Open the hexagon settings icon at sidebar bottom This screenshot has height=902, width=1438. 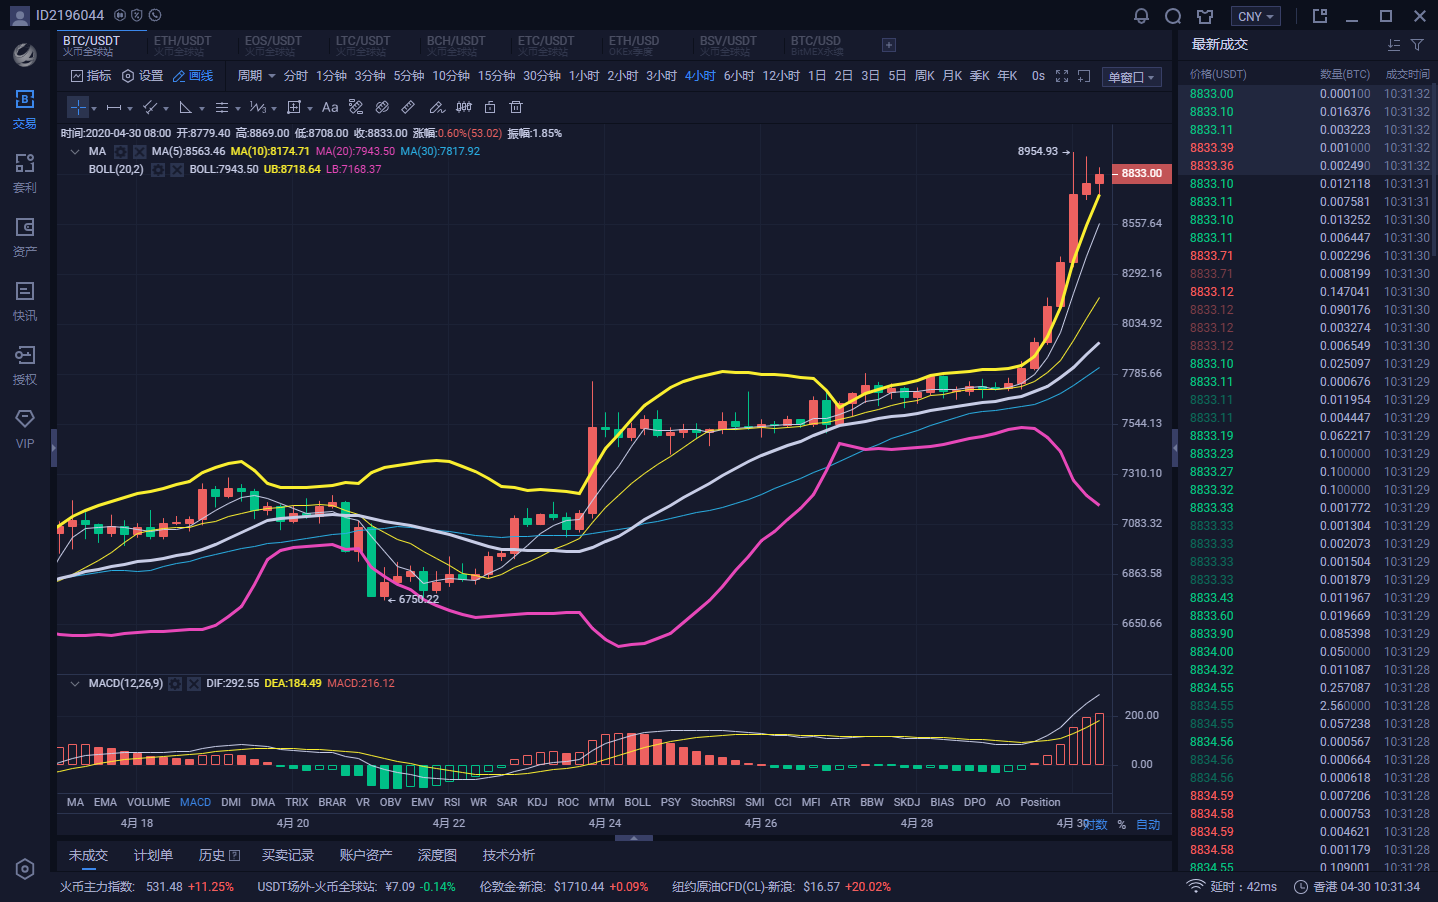click(25, 869)
